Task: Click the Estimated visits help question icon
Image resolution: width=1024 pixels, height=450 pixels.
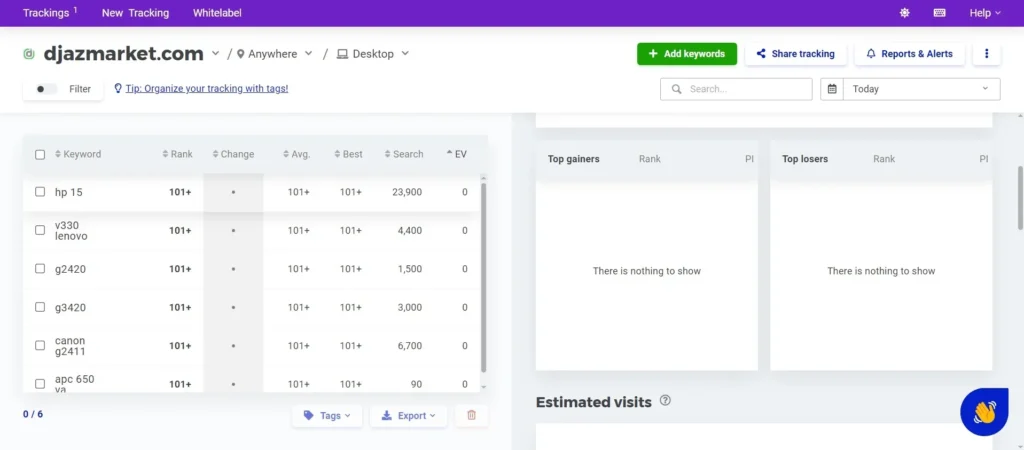Action: coord(665,401)
